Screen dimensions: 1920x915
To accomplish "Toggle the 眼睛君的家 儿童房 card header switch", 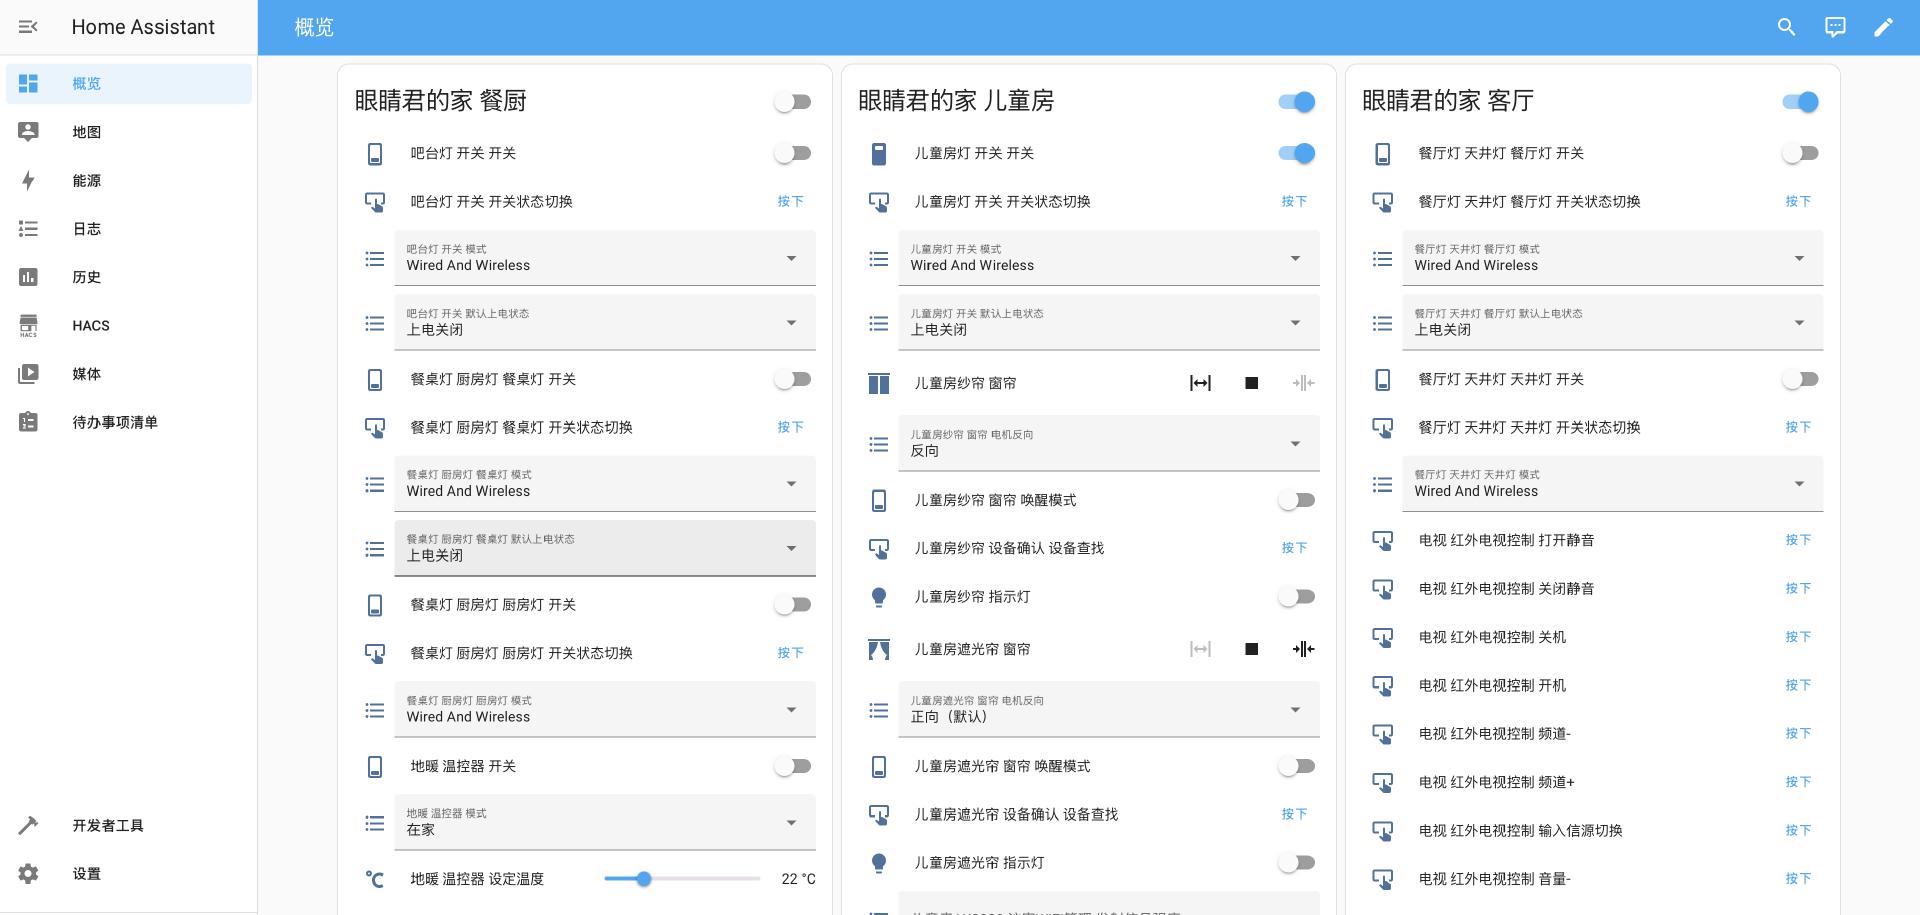I will [1297, 102].
